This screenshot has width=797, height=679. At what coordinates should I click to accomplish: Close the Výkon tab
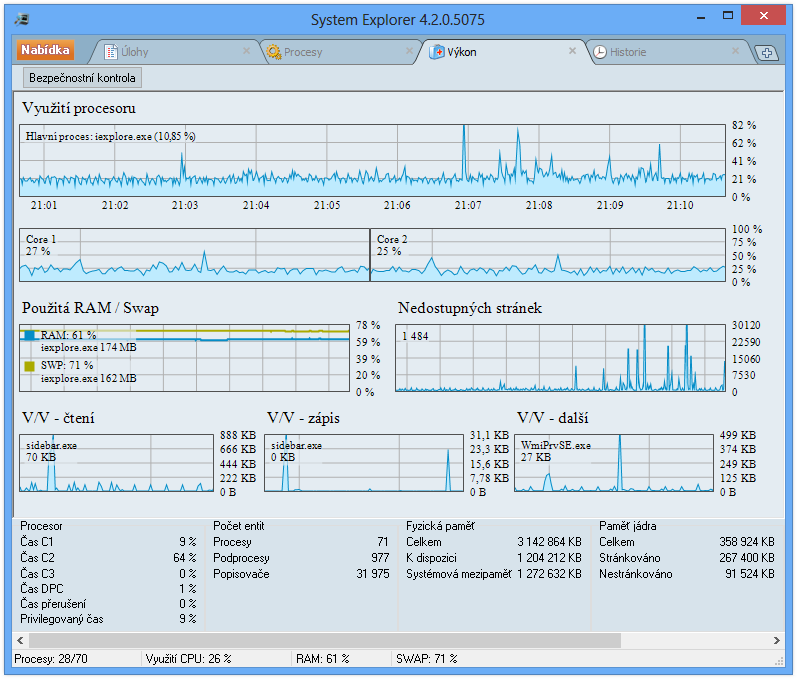(572, 51)
